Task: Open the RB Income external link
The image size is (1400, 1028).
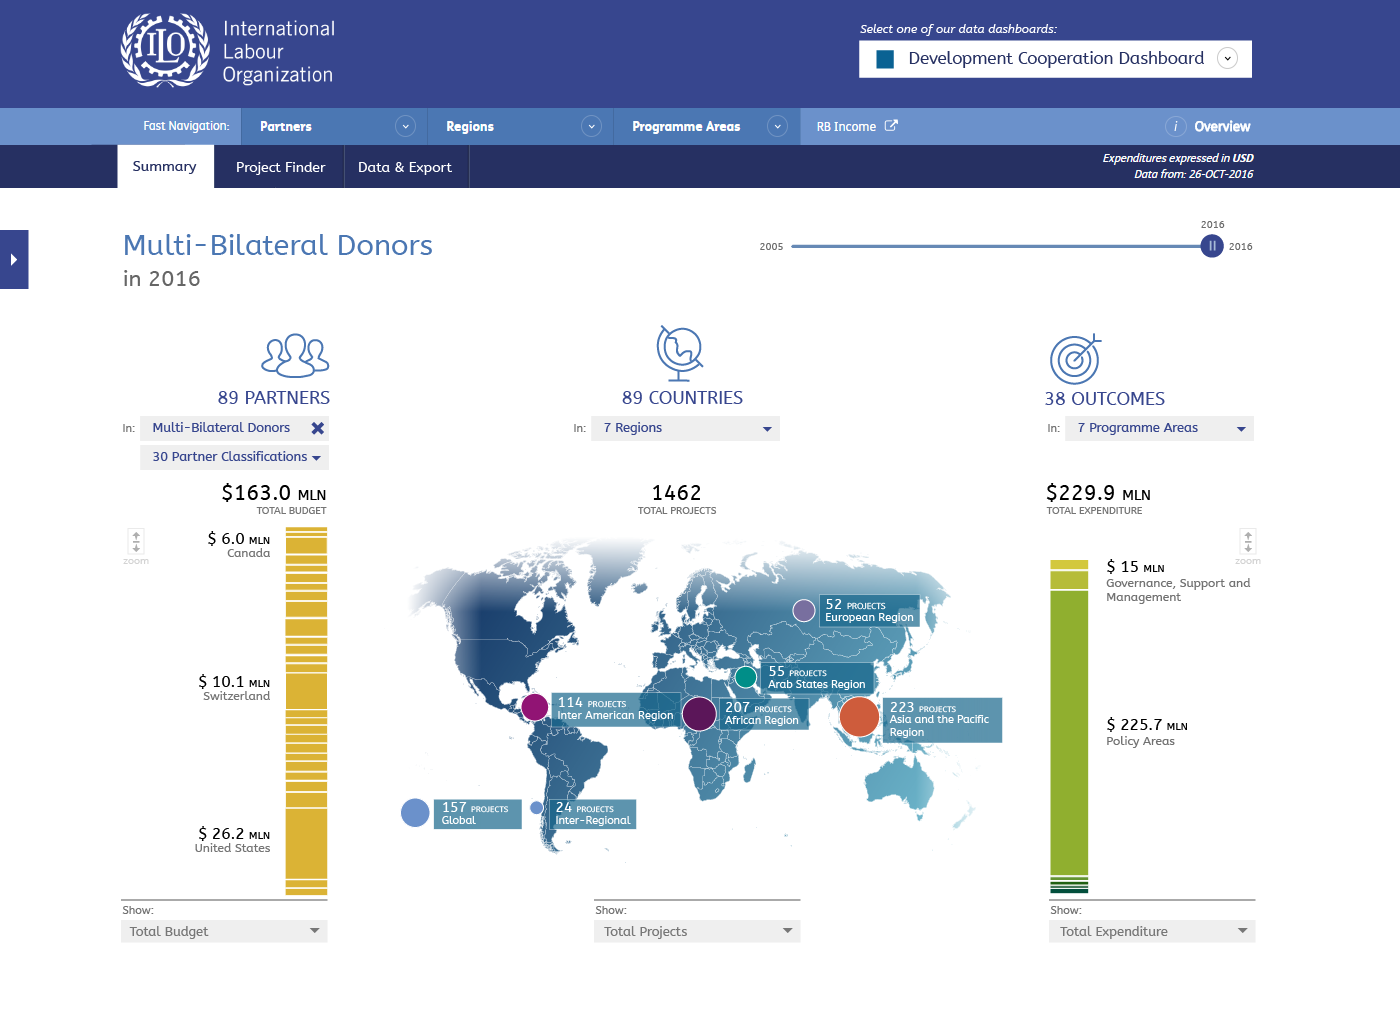Action: pos(857,127)
